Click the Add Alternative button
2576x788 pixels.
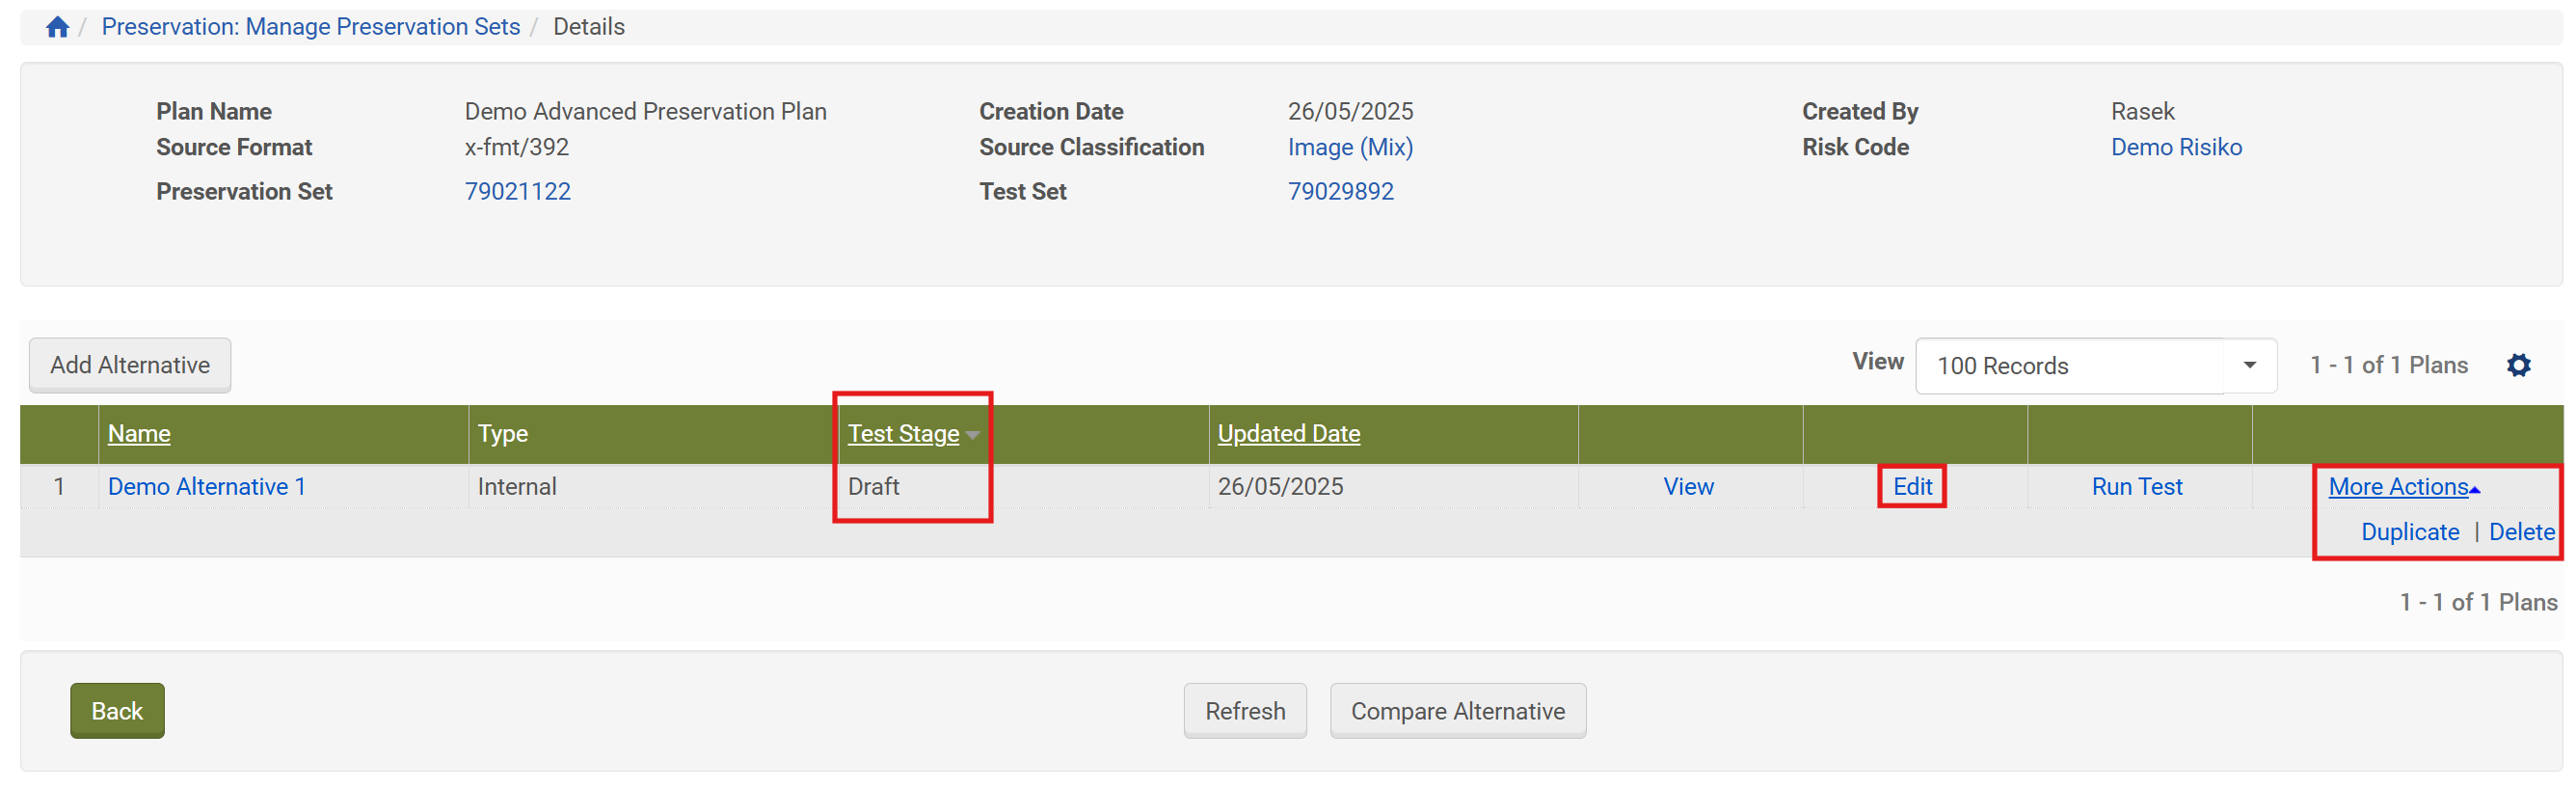(x=130, y=365)
